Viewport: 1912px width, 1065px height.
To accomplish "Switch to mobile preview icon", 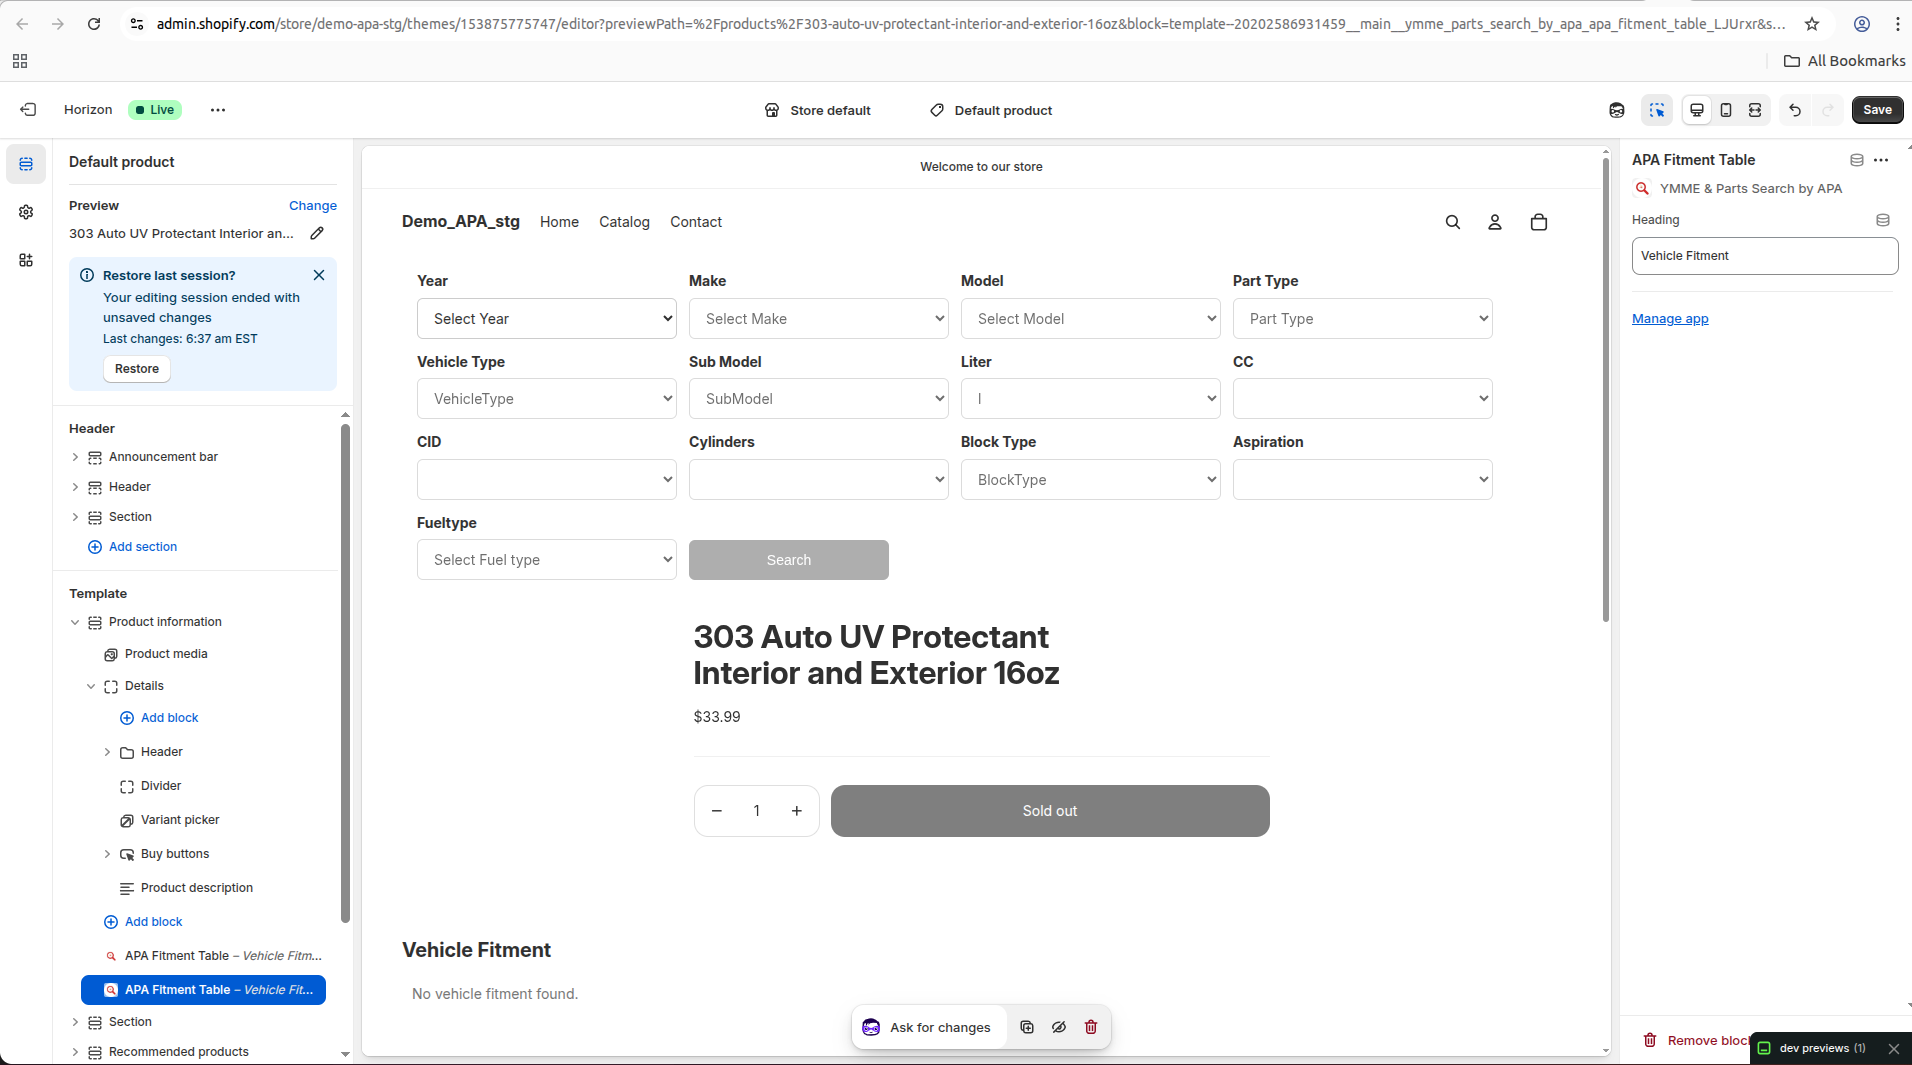I will [1726, 110].
